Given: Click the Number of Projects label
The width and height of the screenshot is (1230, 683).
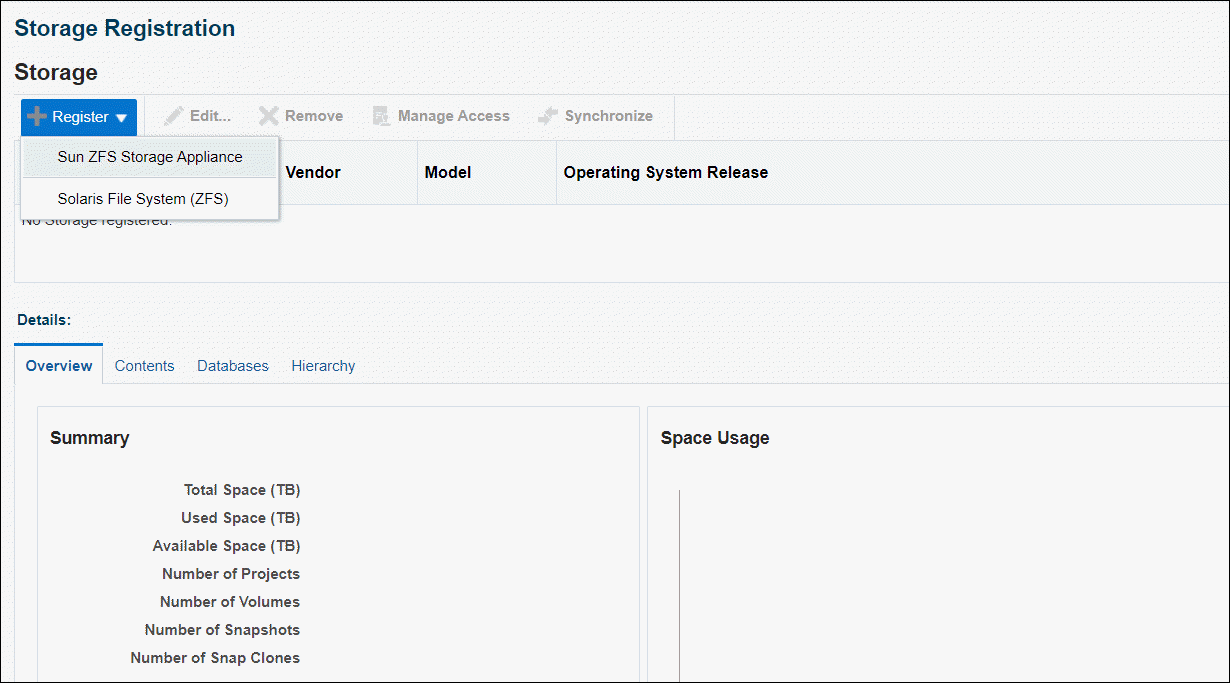Looking at the screenshot, I should (x=231, y=574).
